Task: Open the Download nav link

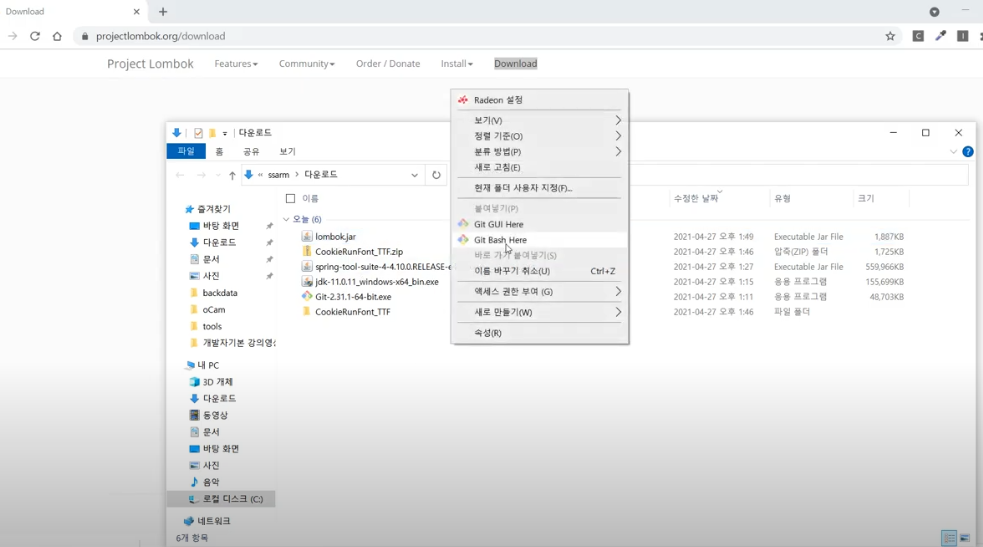Action: pos(515,64)
